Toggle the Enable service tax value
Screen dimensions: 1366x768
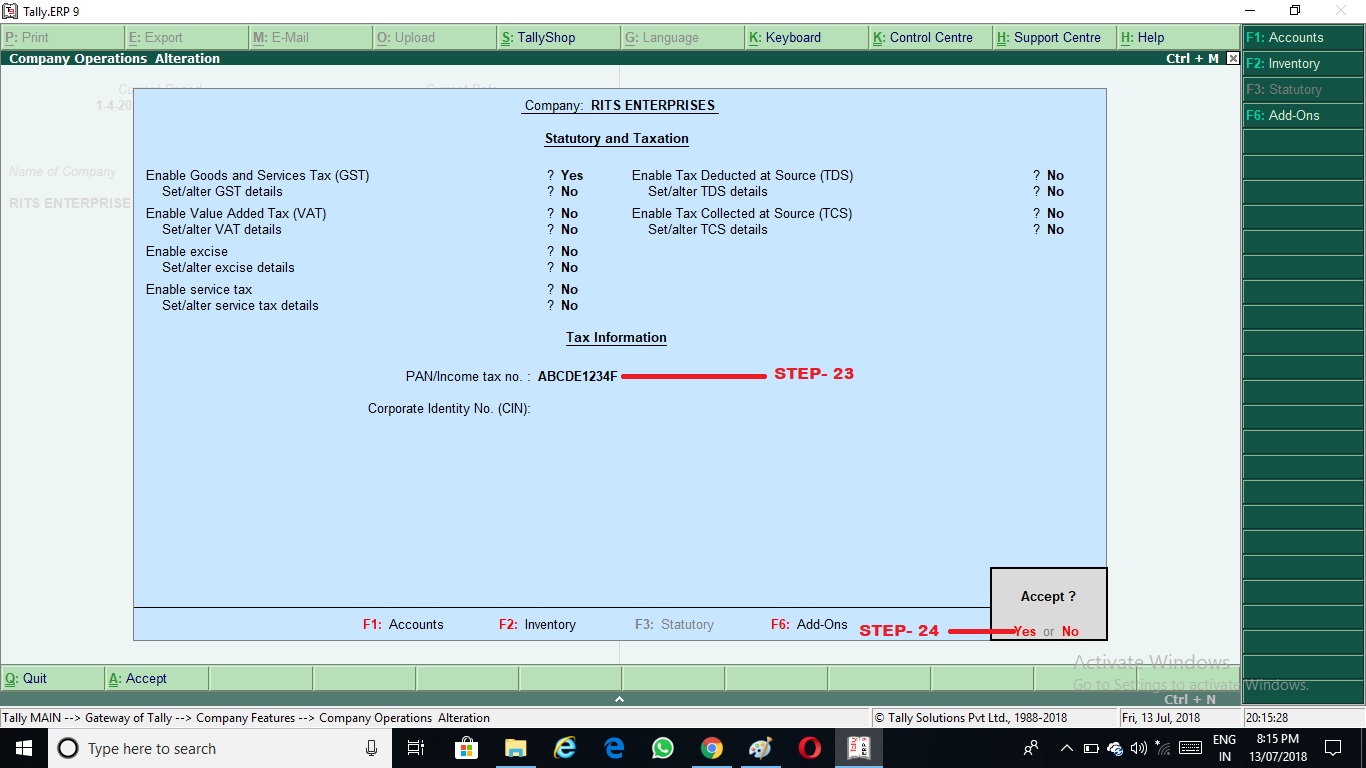(x=569, y=290)
